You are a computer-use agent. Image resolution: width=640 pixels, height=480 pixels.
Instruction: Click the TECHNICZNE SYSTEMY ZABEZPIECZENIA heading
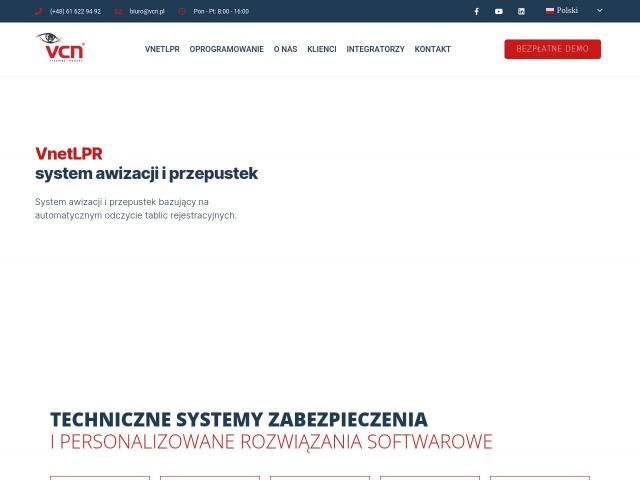[239, 420]
